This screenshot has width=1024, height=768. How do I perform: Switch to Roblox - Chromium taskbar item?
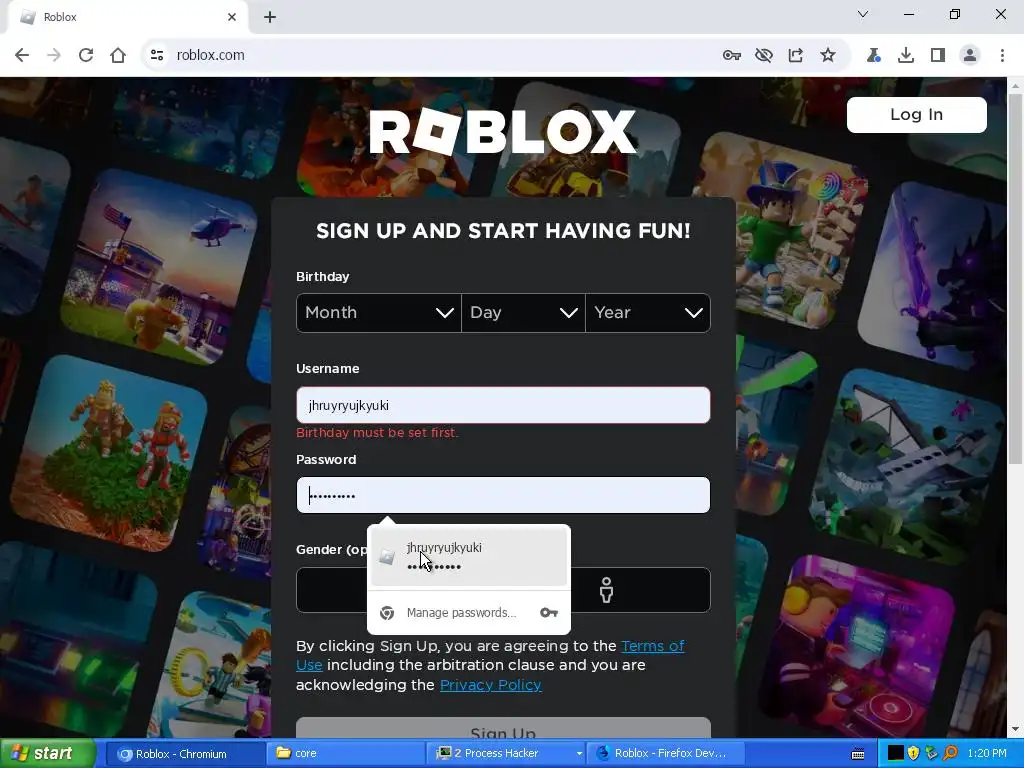(184, 754)
